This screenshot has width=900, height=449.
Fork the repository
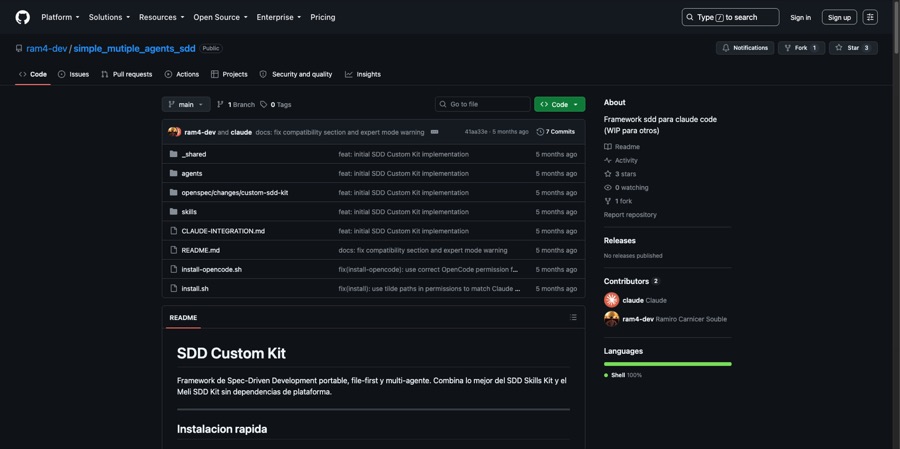(801, 48)
